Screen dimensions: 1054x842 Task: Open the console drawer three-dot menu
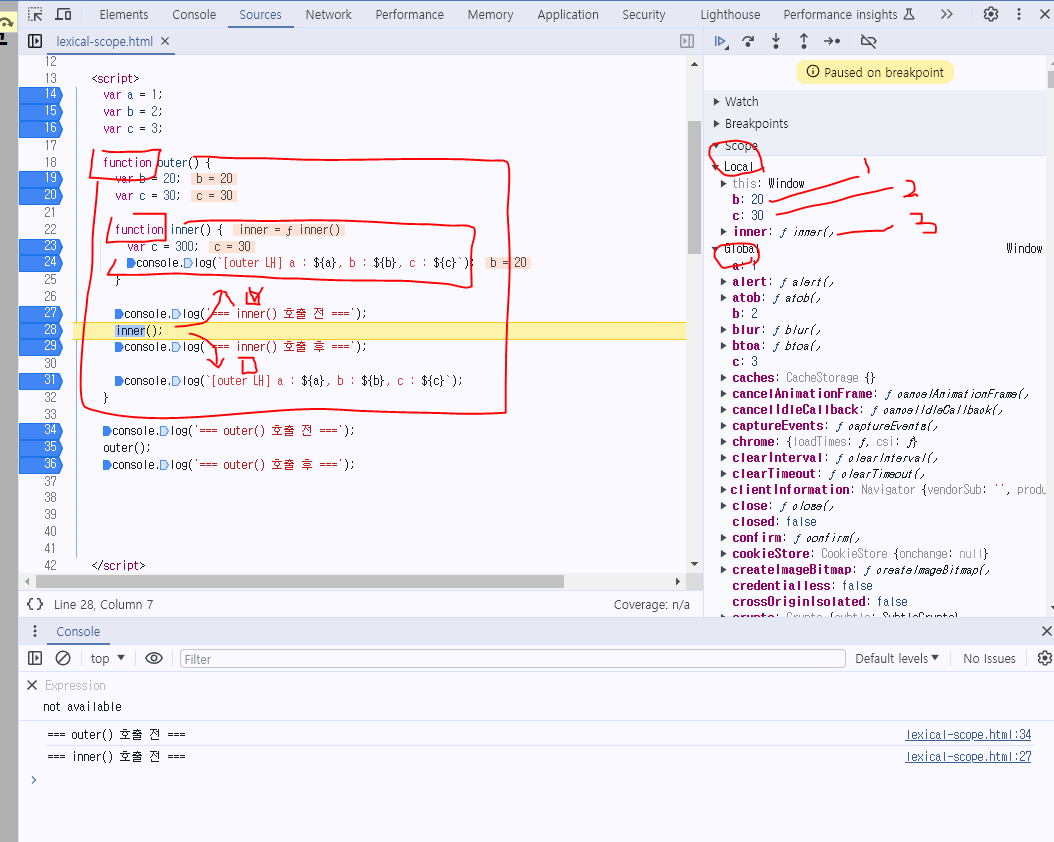[35, 631]
